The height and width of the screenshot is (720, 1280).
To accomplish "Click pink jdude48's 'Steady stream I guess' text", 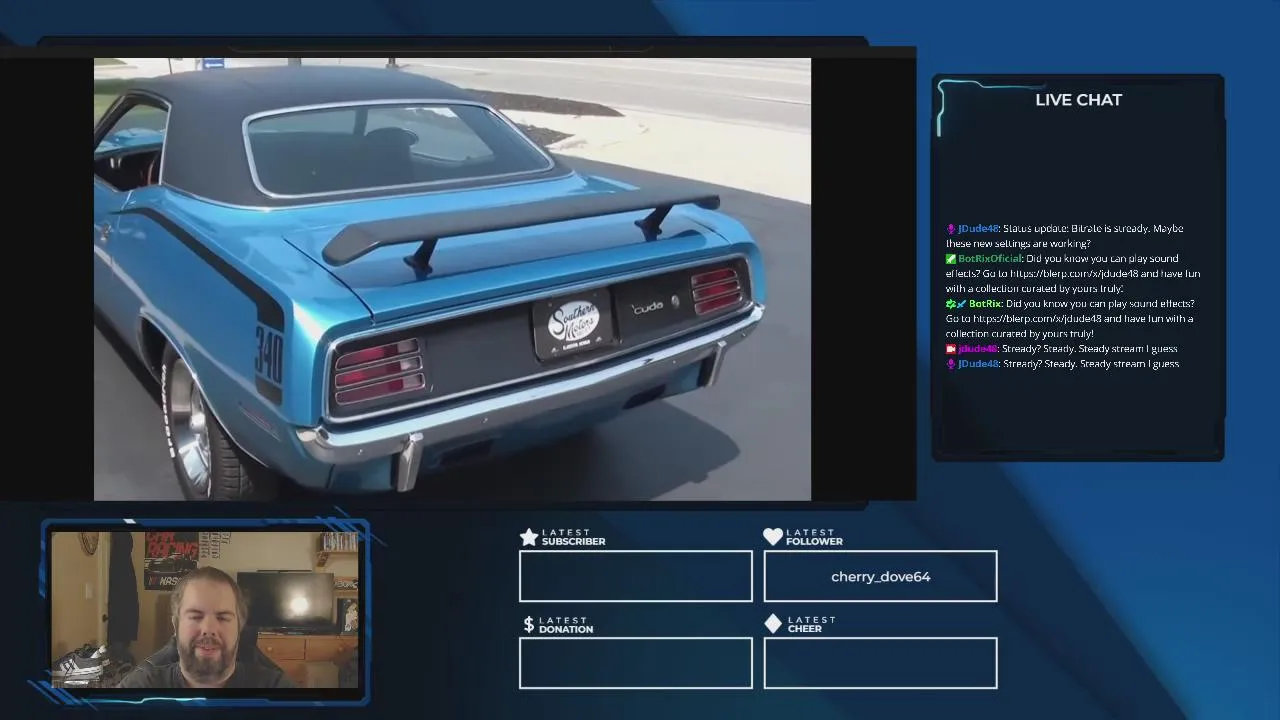I will coord(1128,349).
